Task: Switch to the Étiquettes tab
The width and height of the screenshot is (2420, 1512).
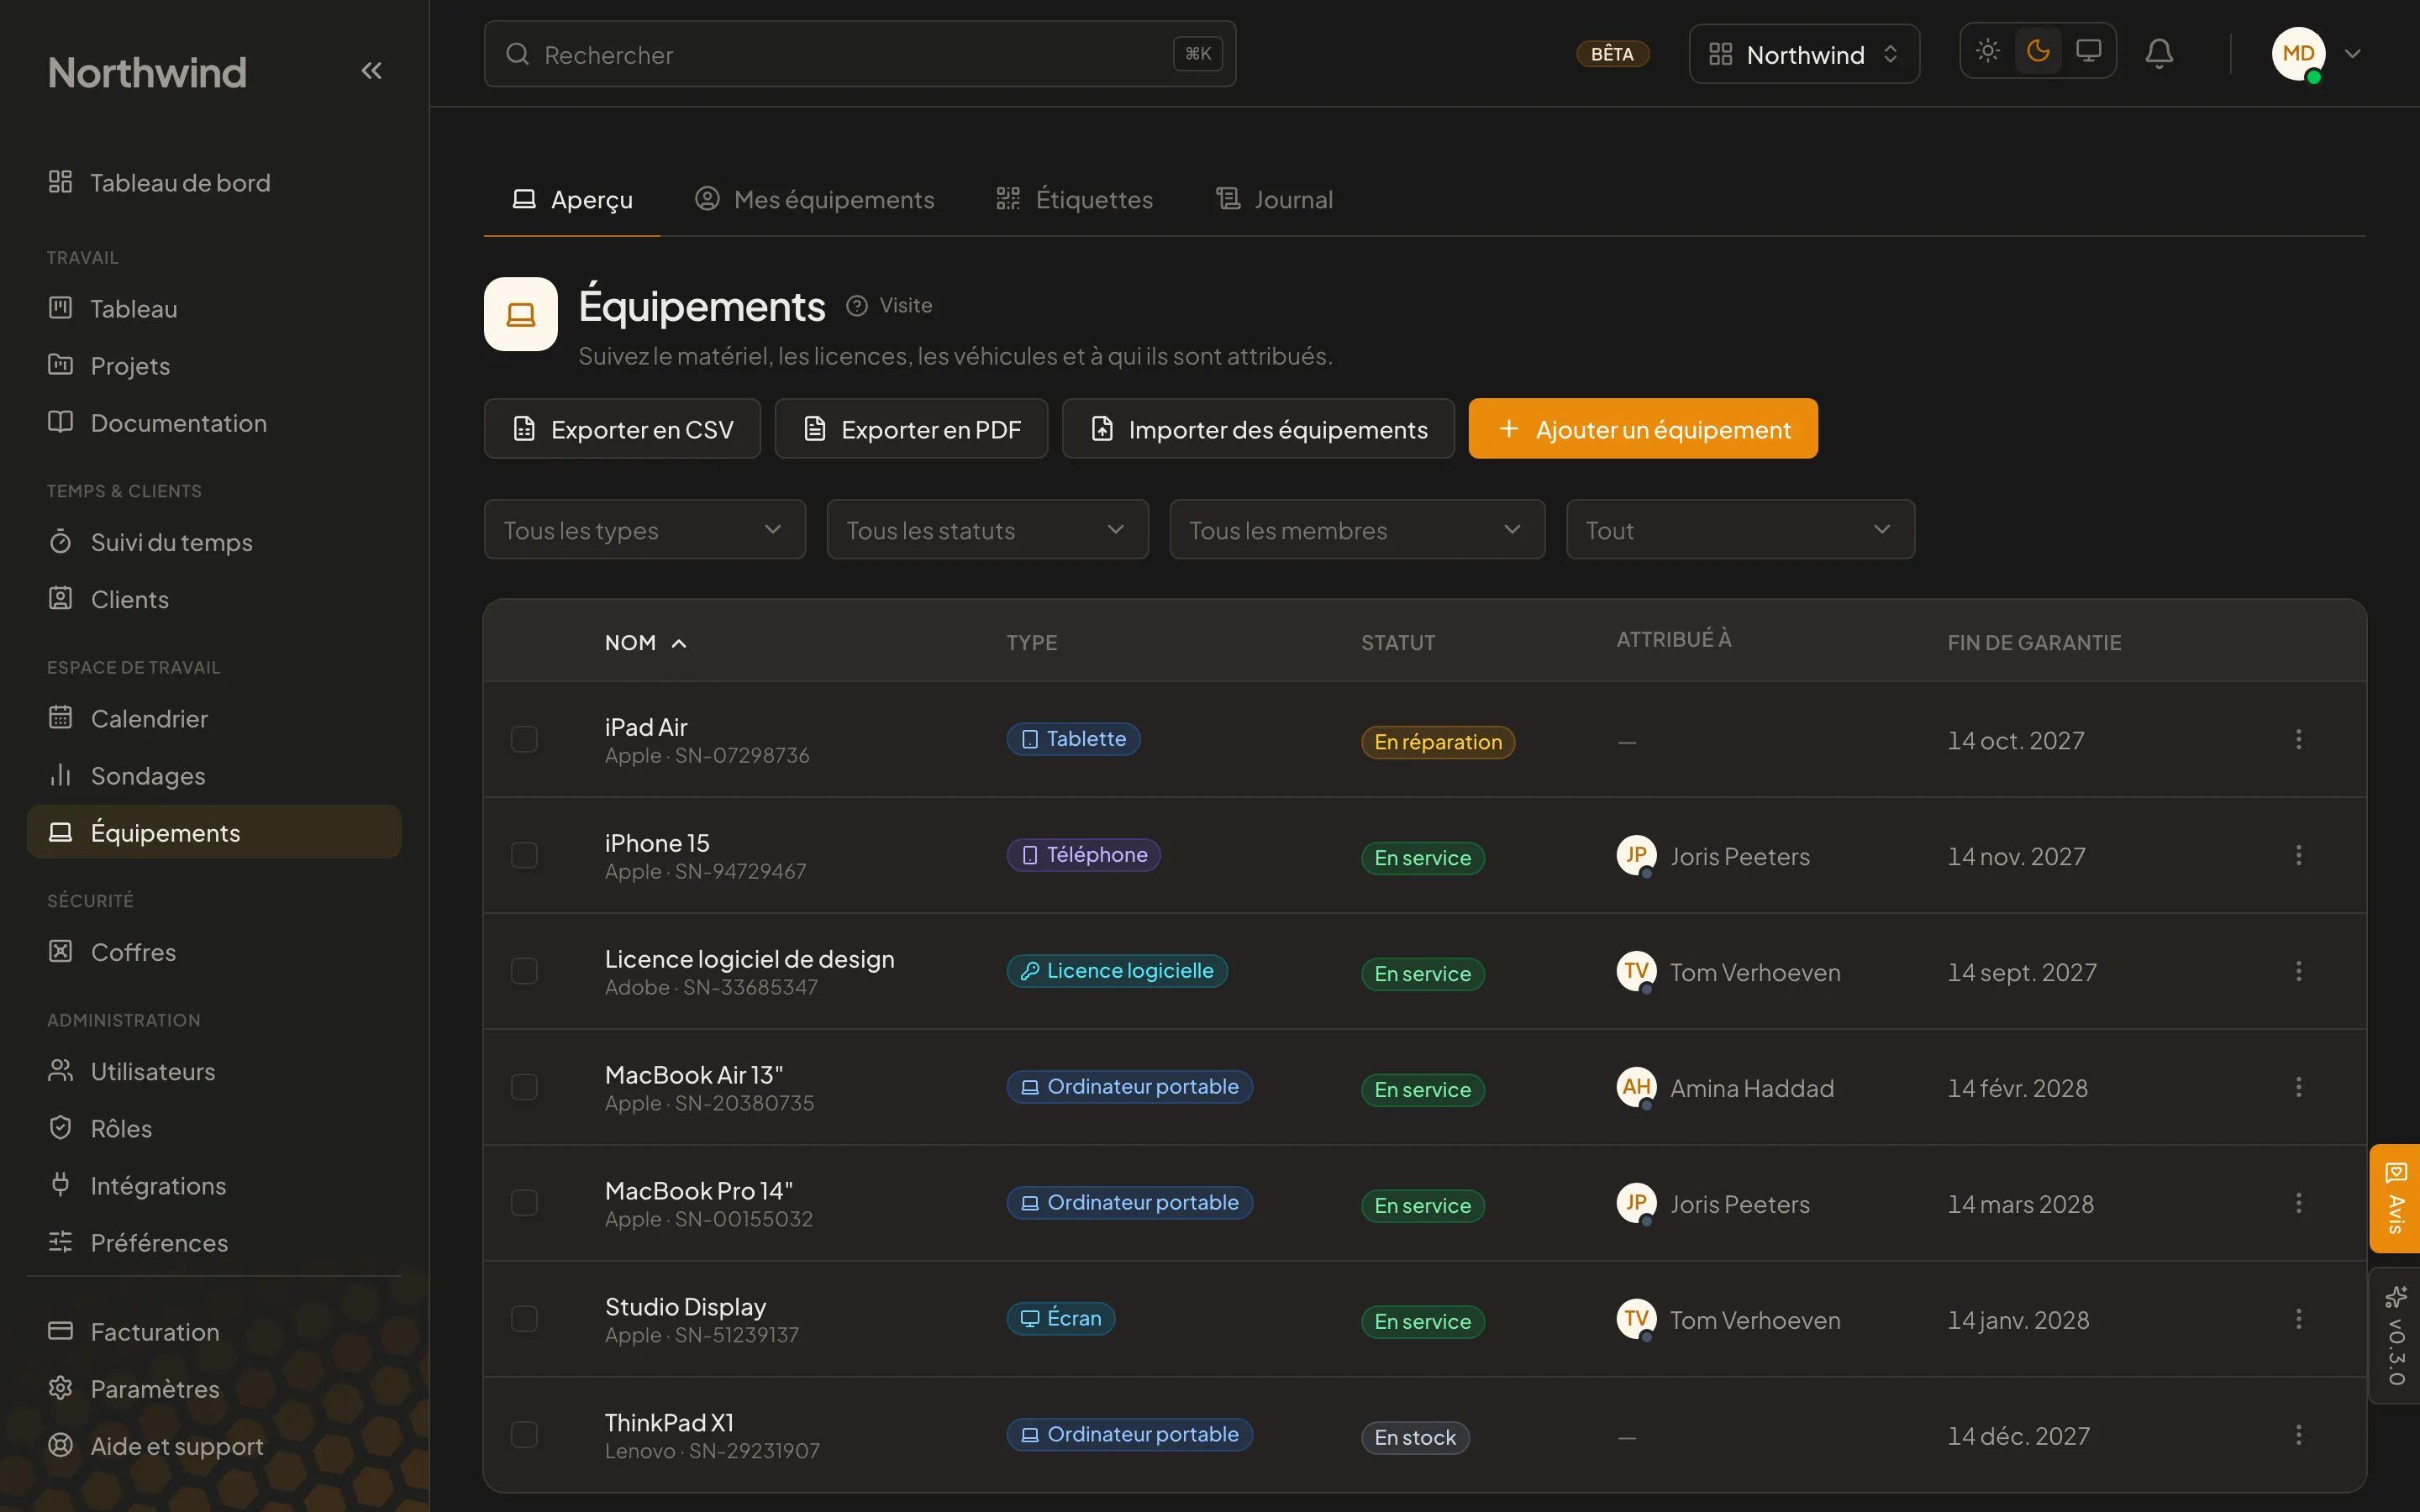Action: (1075, 200)
